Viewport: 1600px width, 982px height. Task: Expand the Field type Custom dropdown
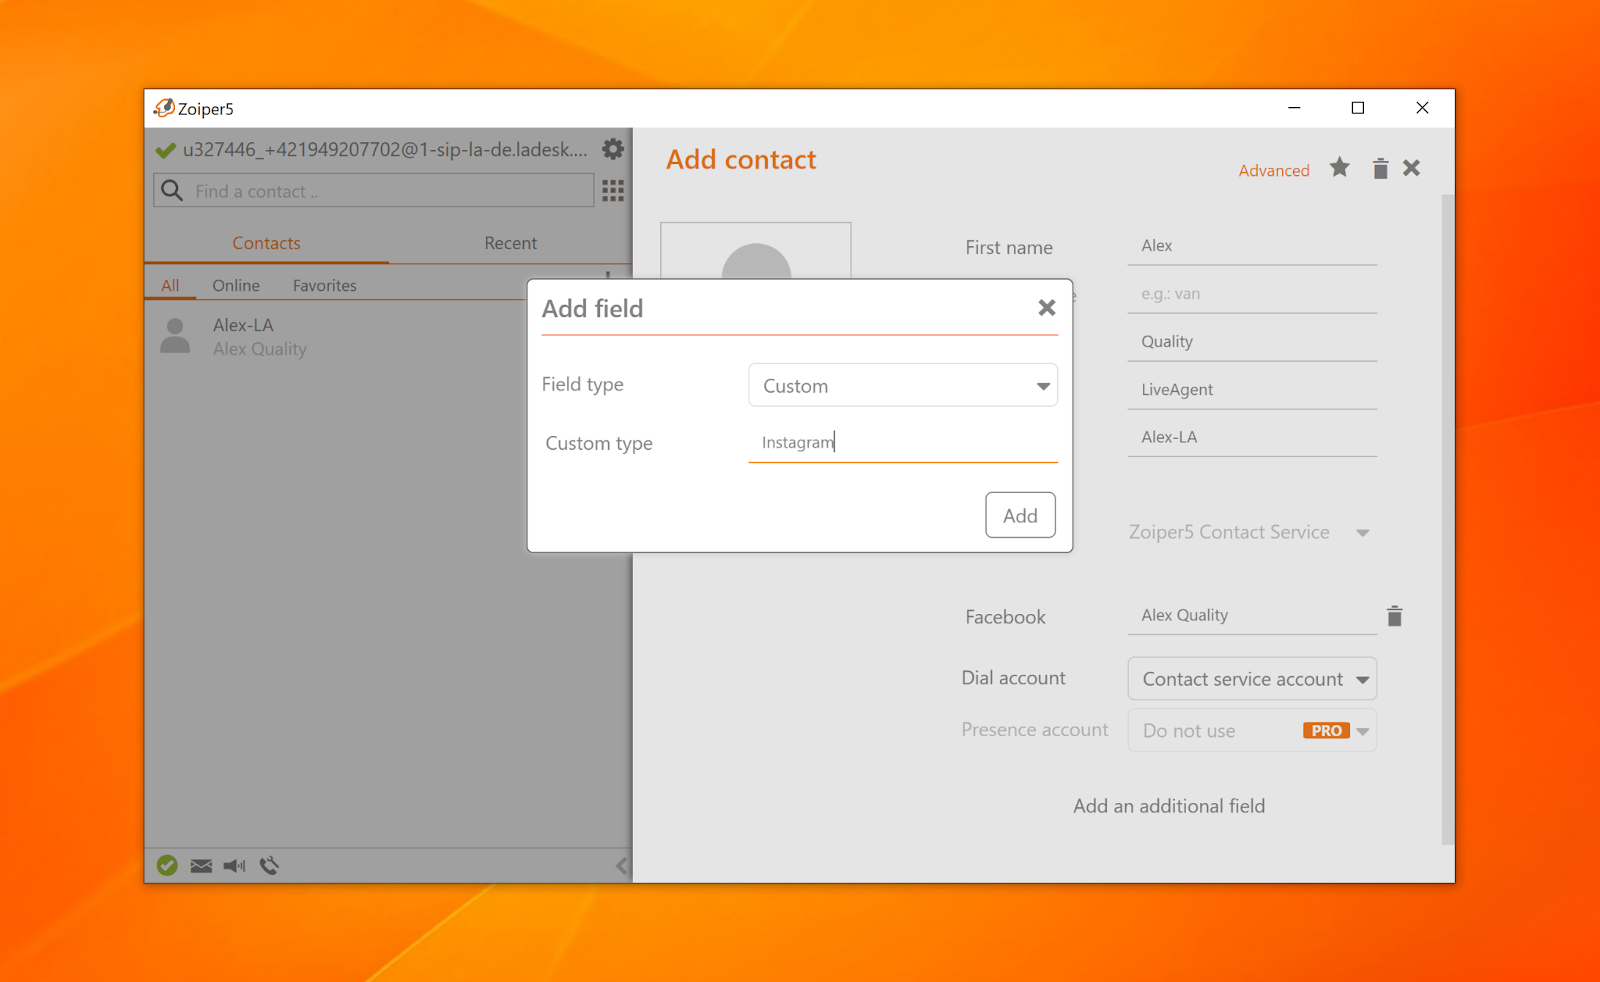(x=902, y=386)
